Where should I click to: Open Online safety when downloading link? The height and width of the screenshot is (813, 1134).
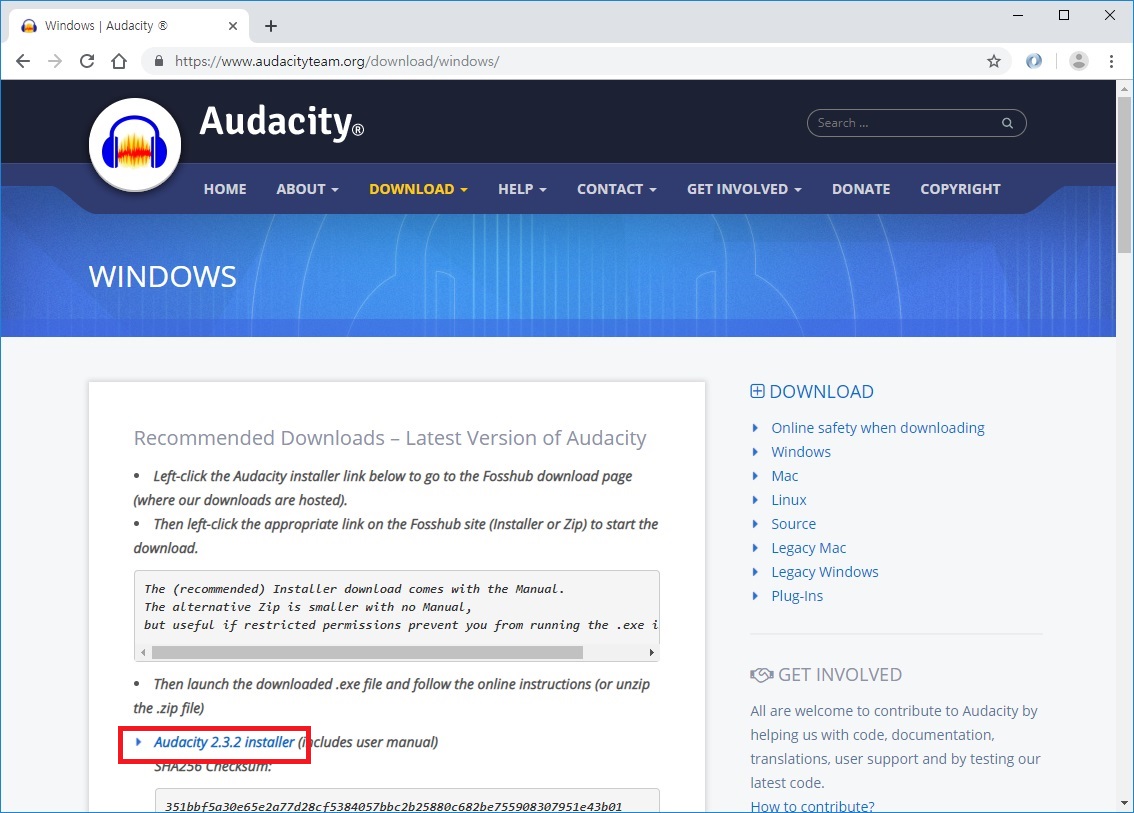point(877,427)
